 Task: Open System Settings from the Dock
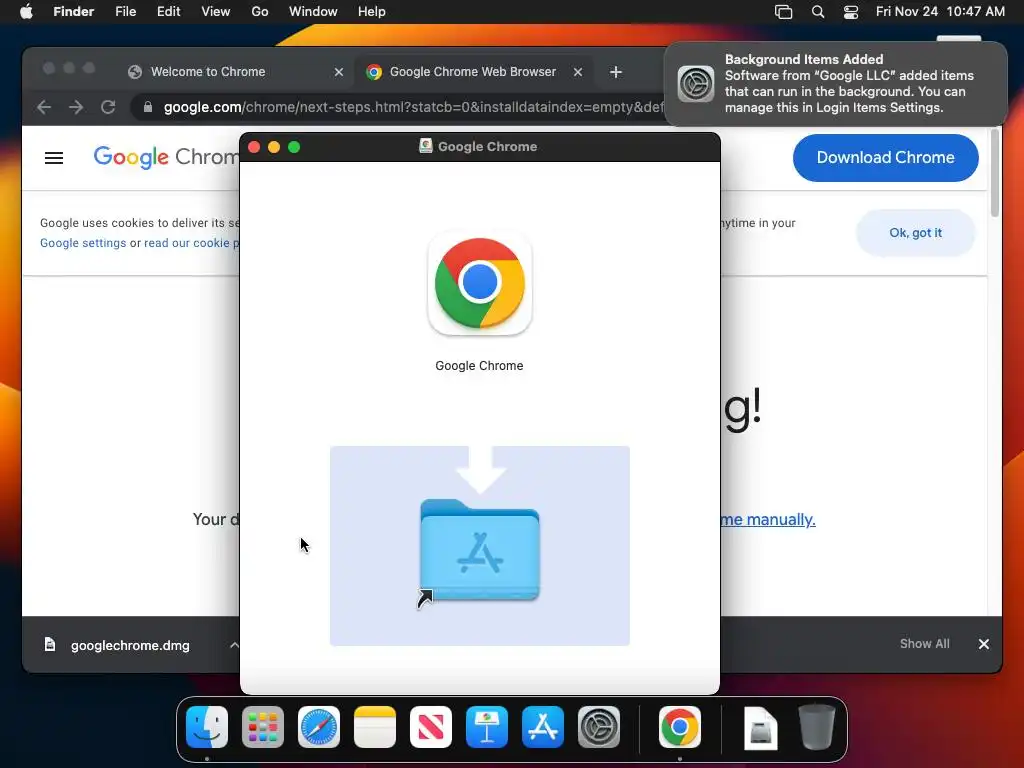point(599,727)
